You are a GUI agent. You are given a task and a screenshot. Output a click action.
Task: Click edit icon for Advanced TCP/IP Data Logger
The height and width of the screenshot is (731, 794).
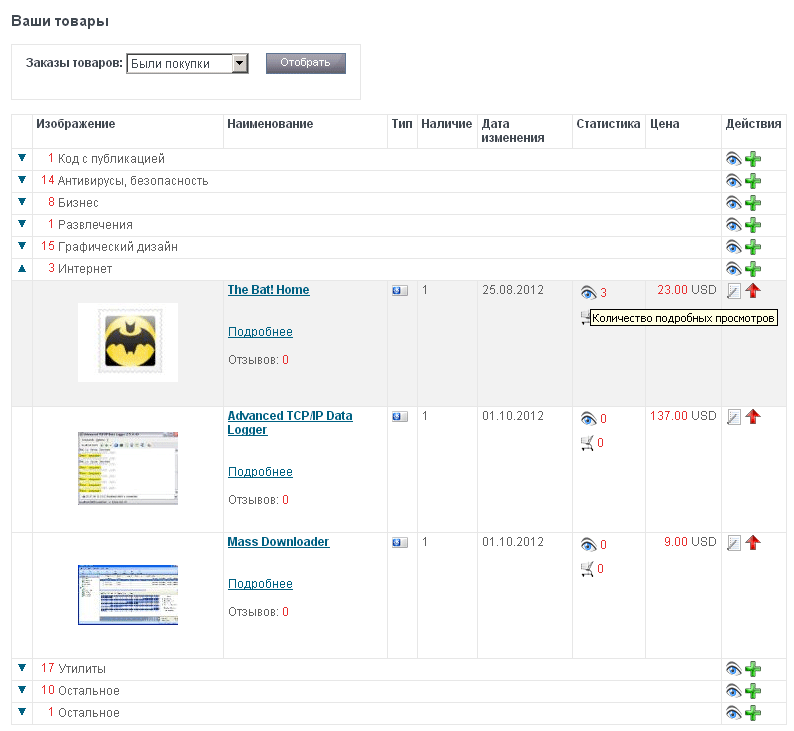pos(733,417)
